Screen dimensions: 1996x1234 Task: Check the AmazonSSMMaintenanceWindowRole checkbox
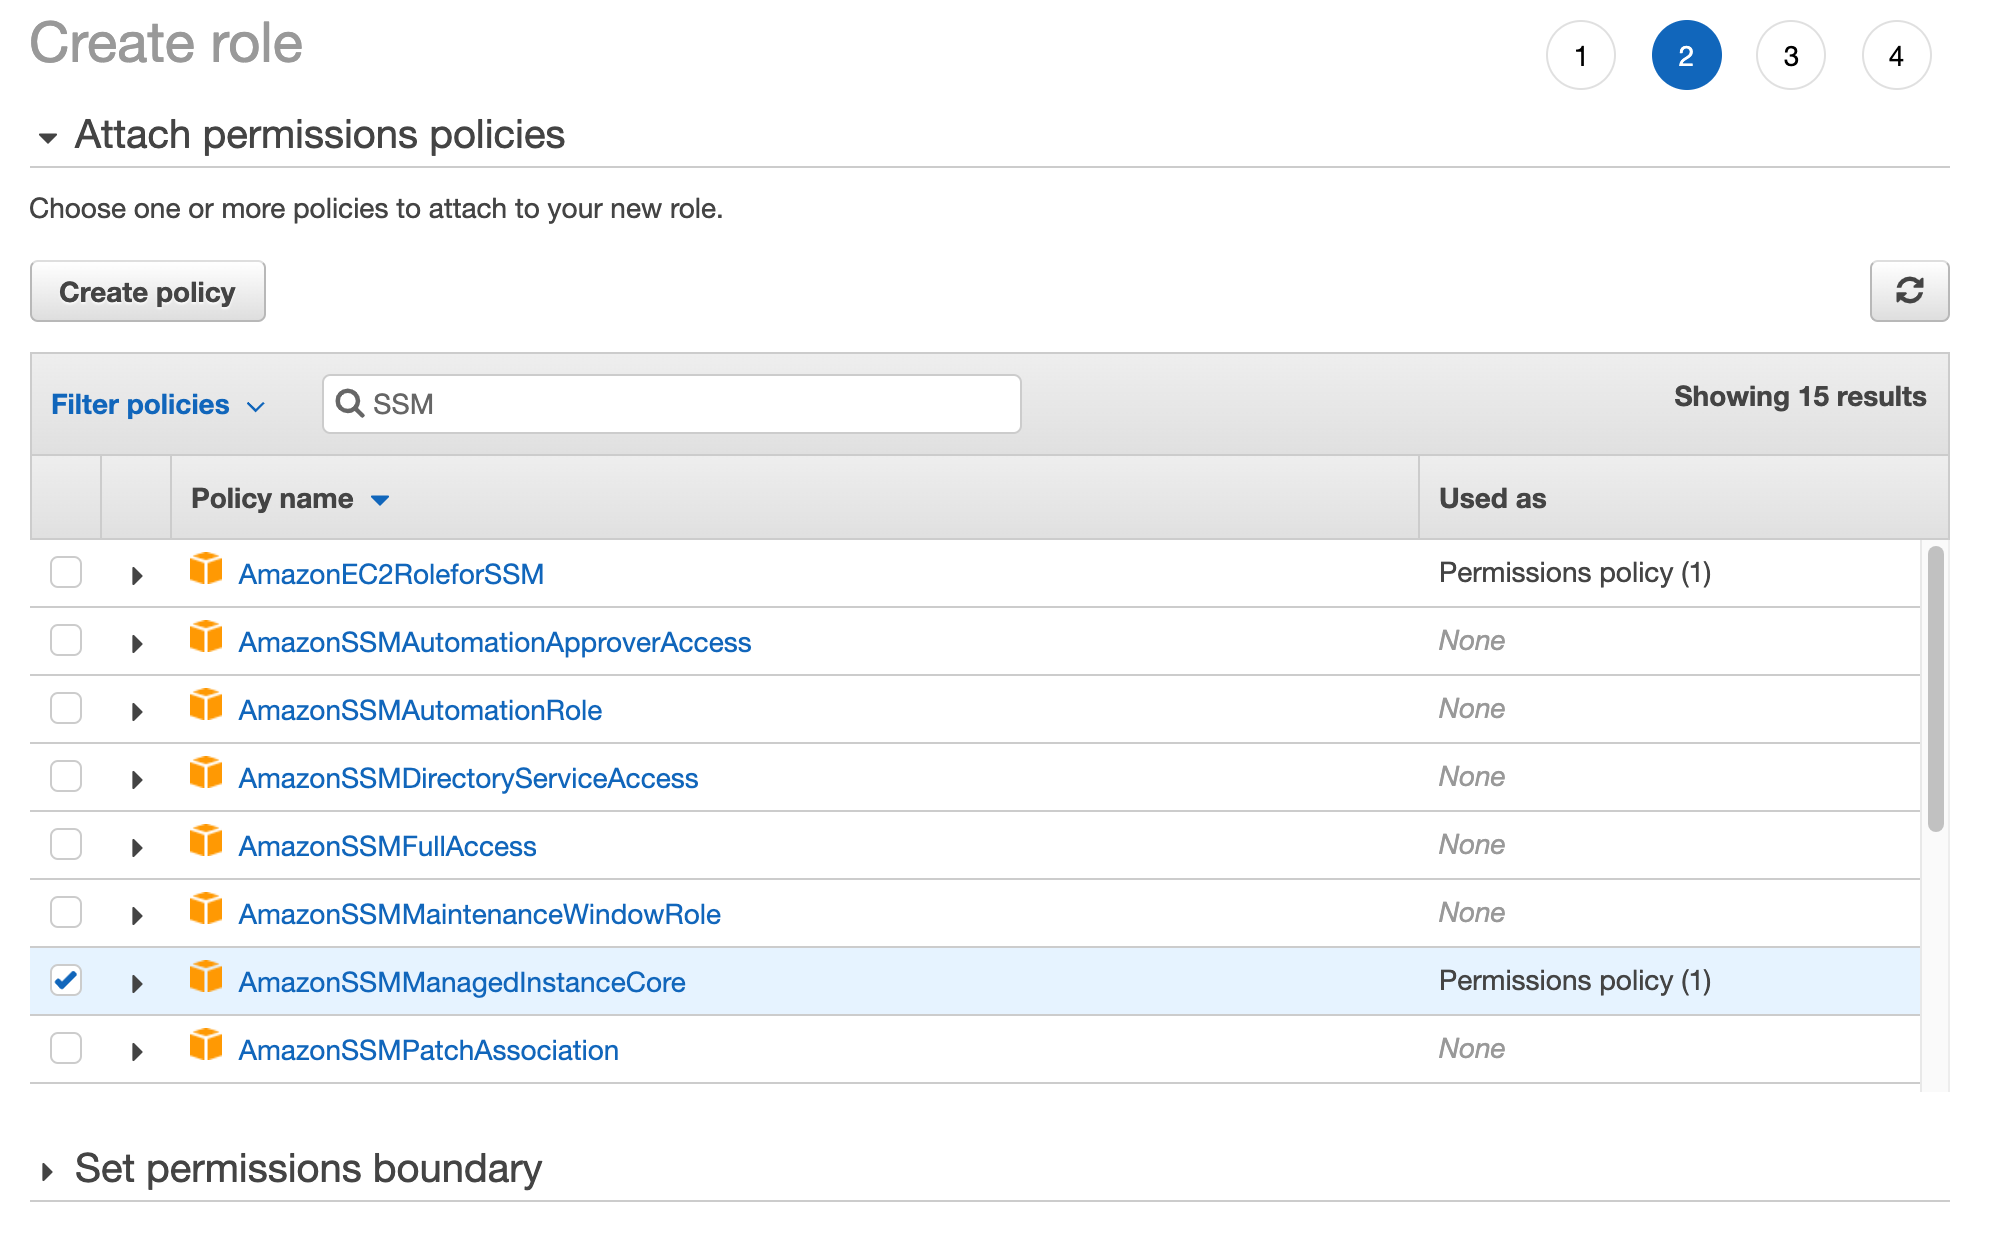pos(66,912)
